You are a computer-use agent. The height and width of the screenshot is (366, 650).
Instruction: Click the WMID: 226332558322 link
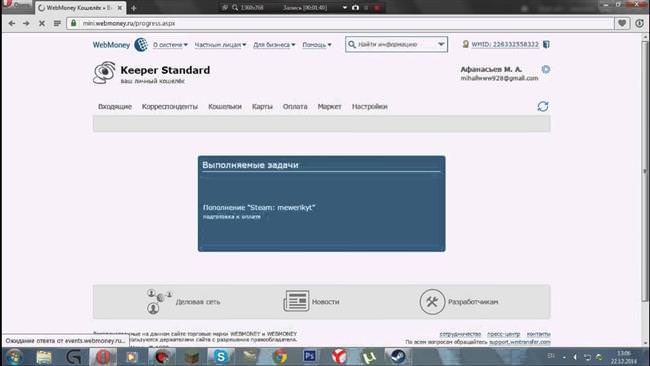(x=505, y=44)
